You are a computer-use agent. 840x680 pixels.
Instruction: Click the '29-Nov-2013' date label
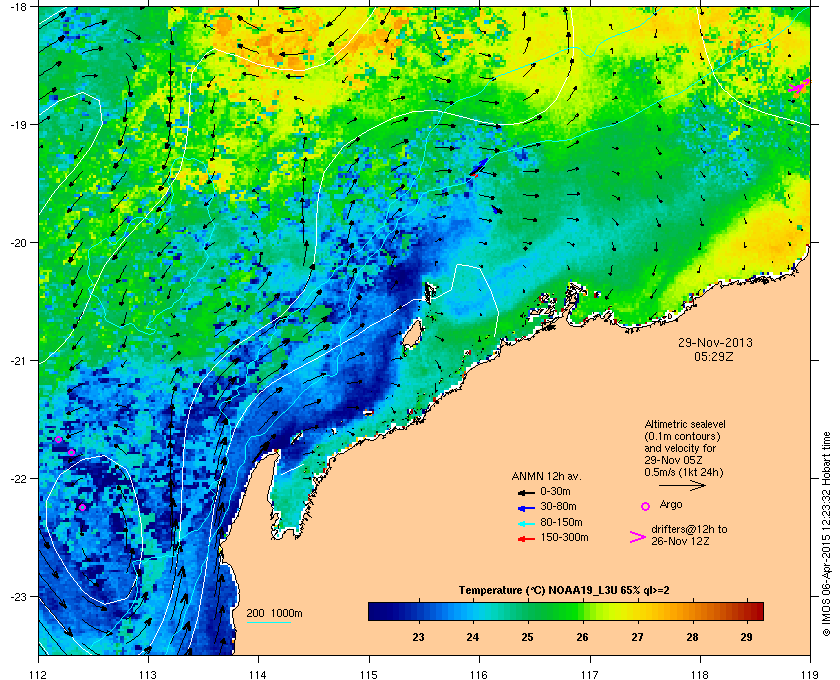point(715,343)
